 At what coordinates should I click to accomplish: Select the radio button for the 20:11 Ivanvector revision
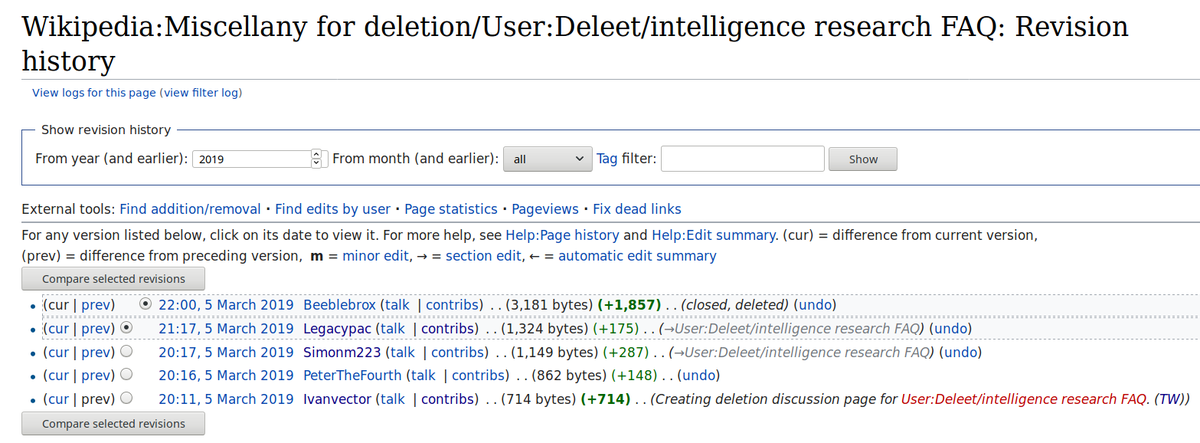[127, 399]
